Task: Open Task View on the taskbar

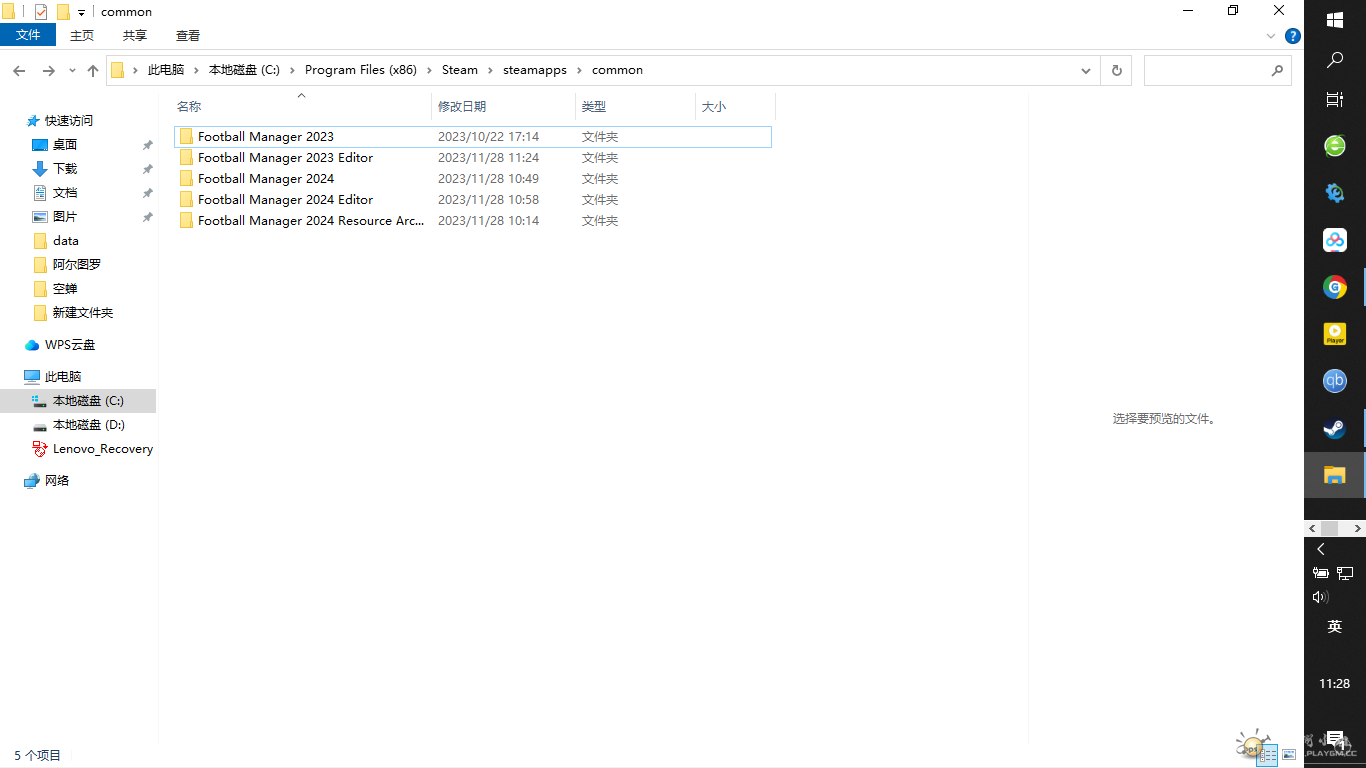Action: (x=1334, y=99)
